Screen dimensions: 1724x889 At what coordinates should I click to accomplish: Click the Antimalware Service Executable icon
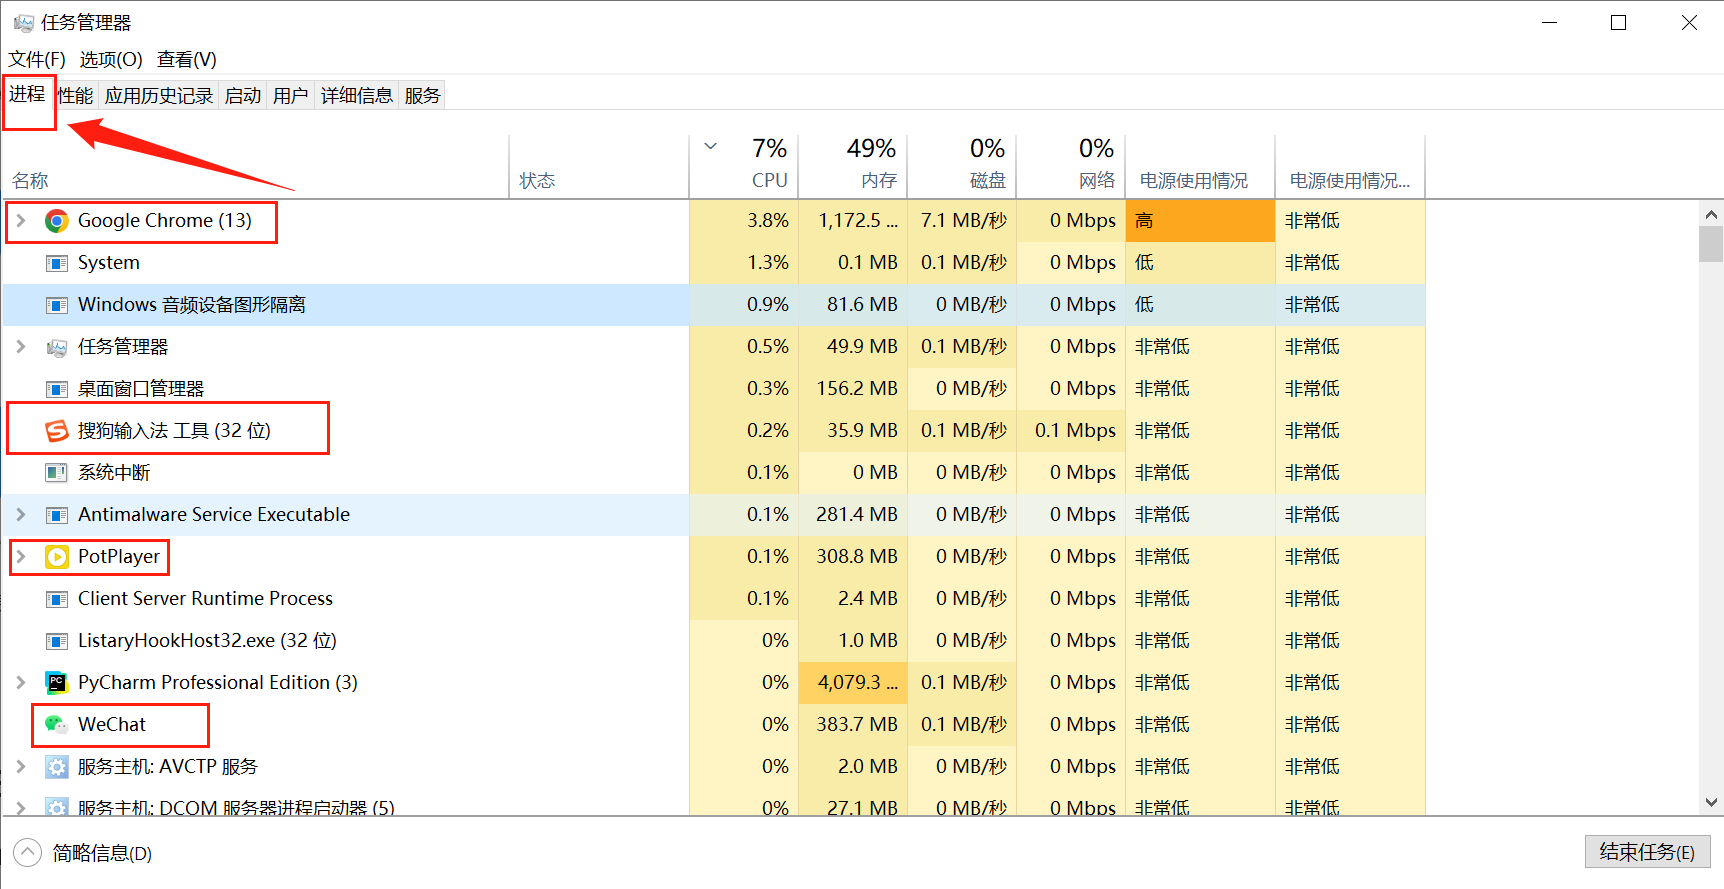pyautogui.click(x=57, y=515)
